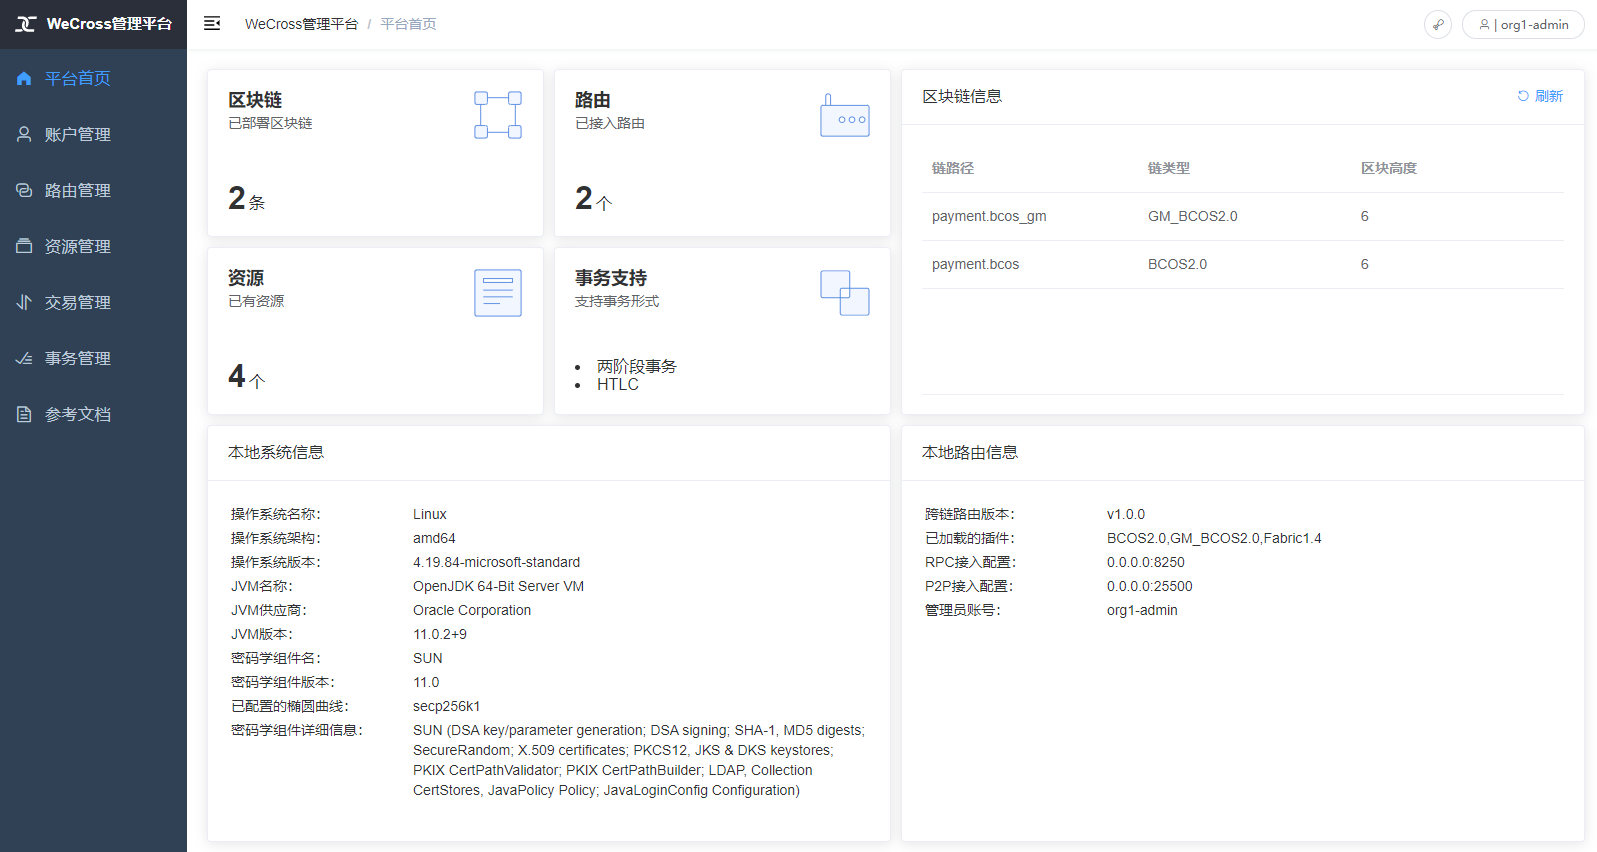Click the 区块链信息 panel title

tap(962, 96)
